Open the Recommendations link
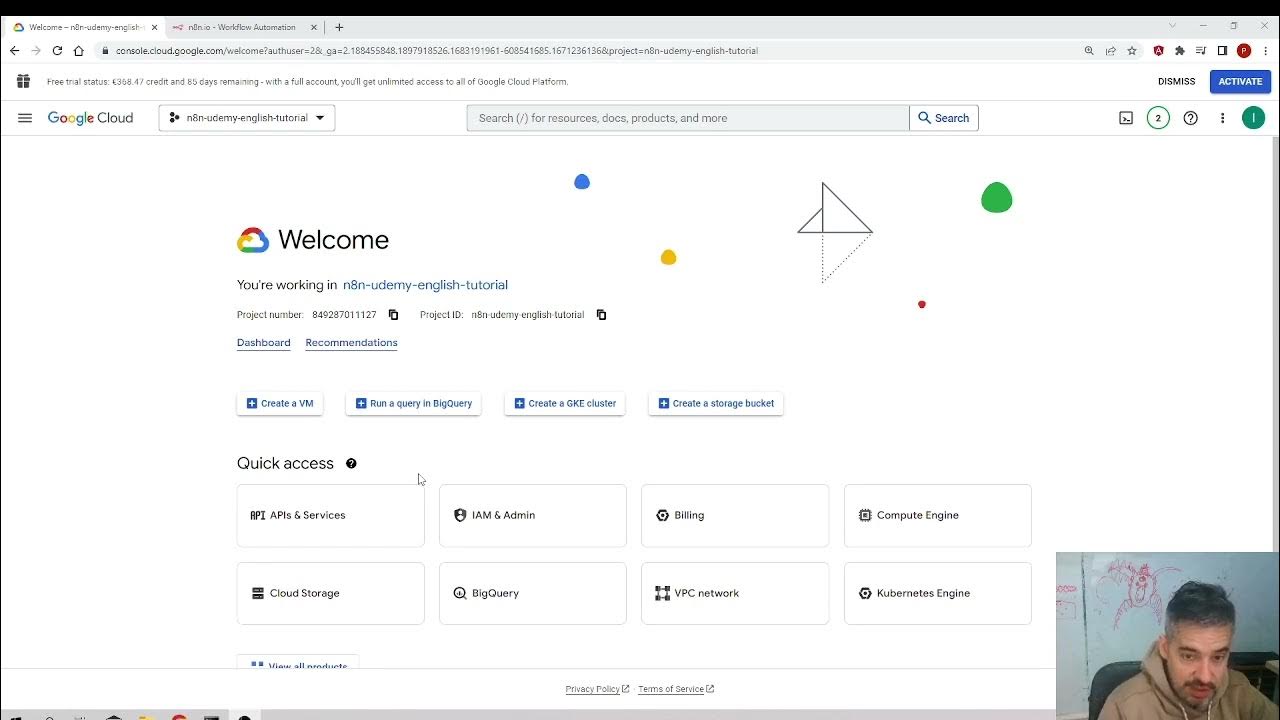Screen dimensions: 1280x720 tap(351, 343)
